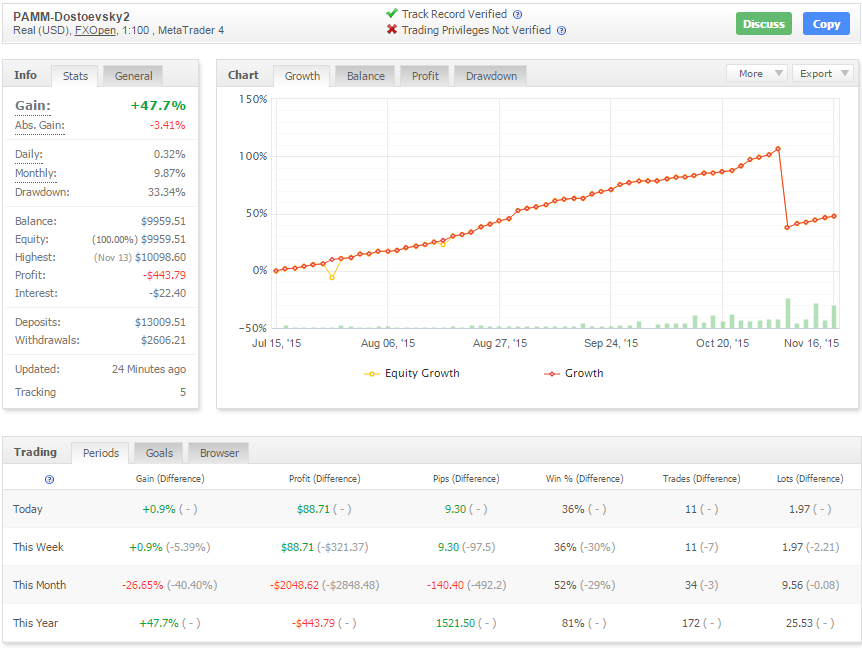Click the help icon in Trading table header
The height and width of the screenshot is (648, 862).
coord(49,479)
